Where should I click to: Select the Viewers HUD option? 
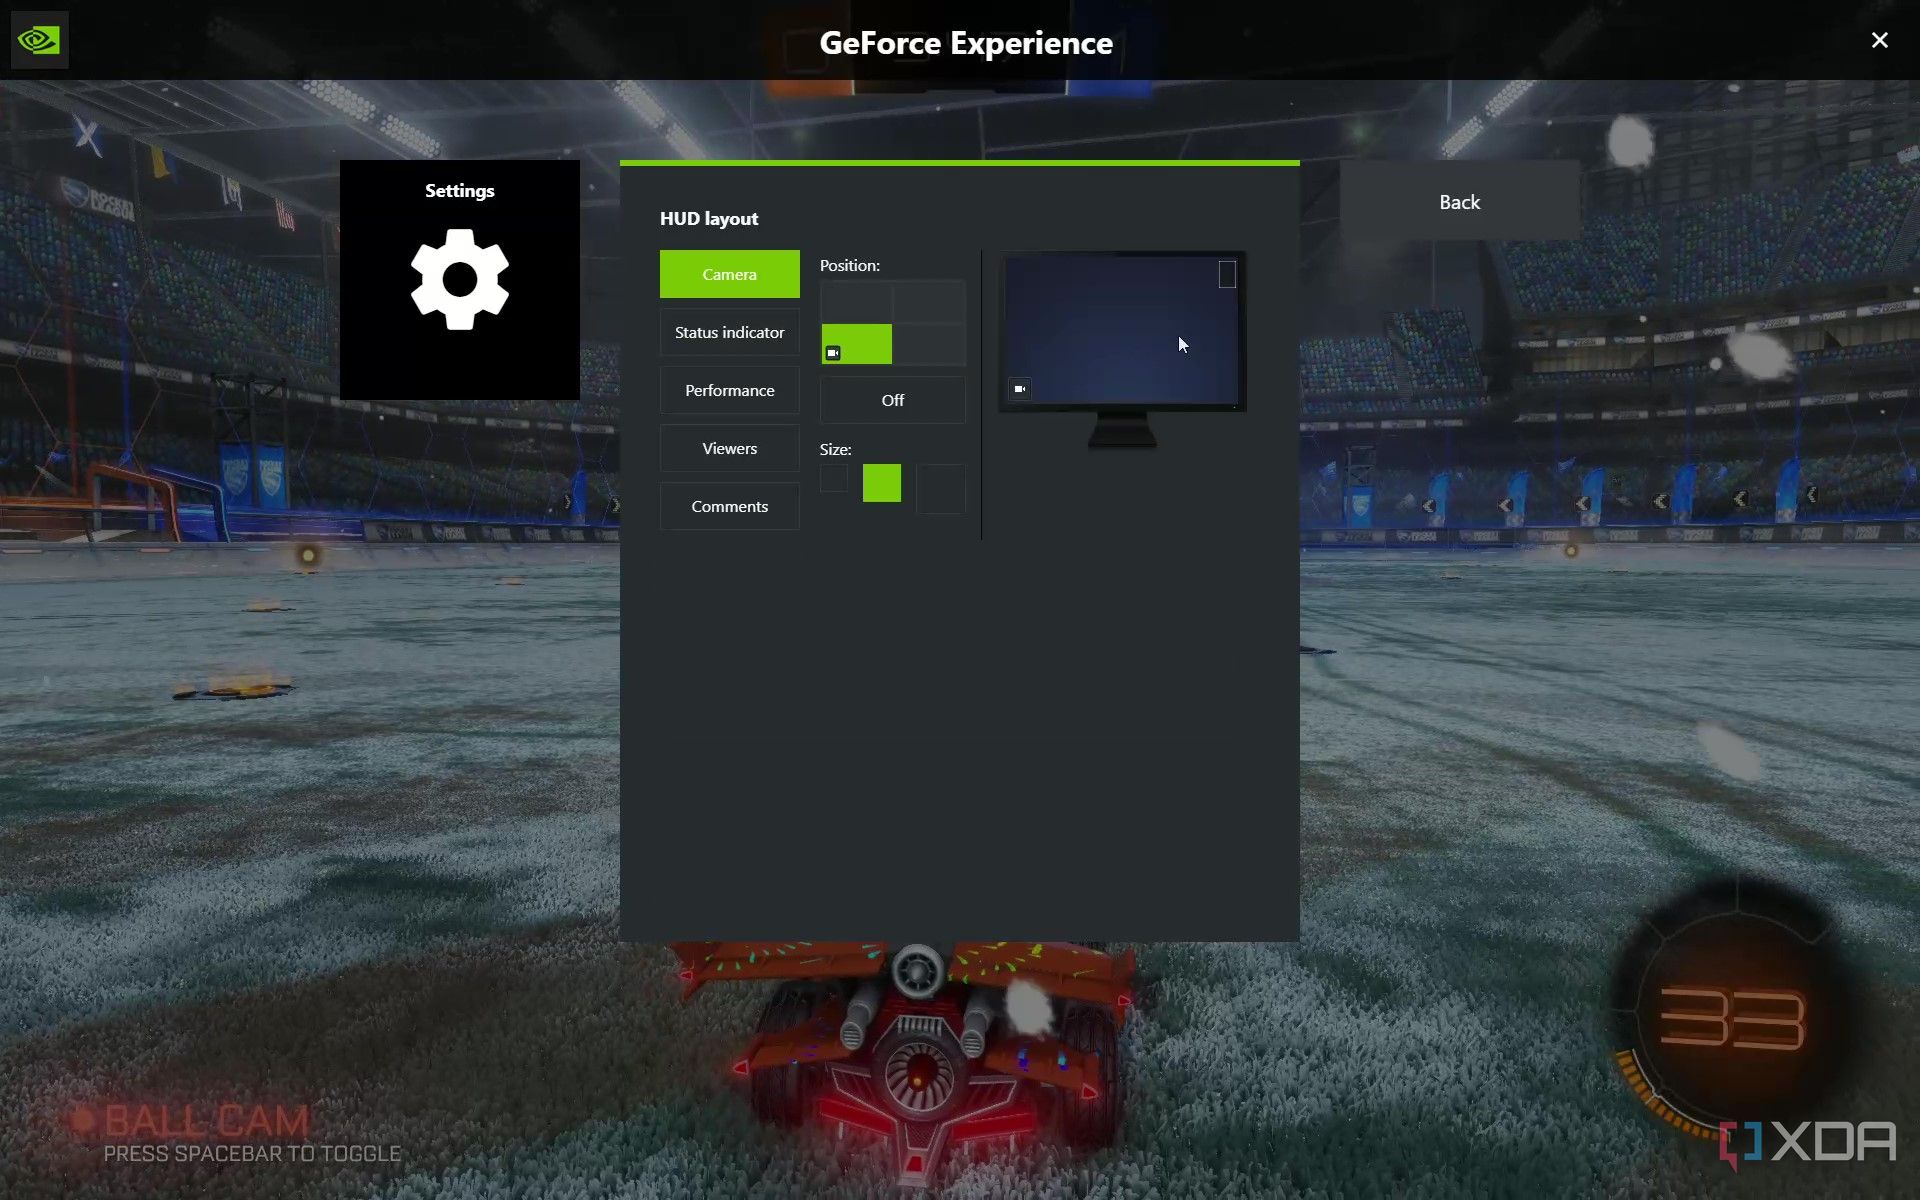pos(730,448)
